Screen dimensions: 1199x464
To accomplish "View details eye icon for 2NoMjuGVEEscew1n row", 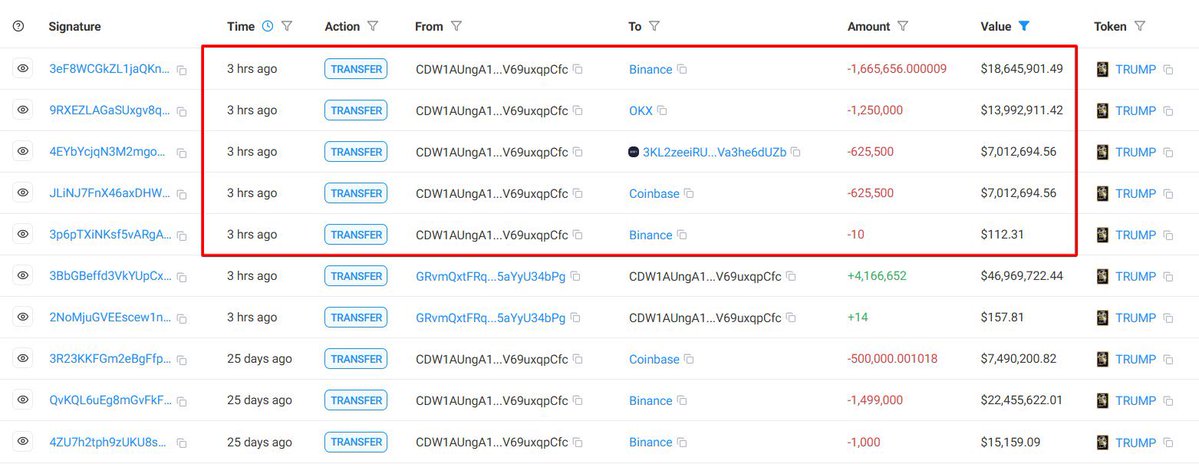I will click(x=23, y=316).
